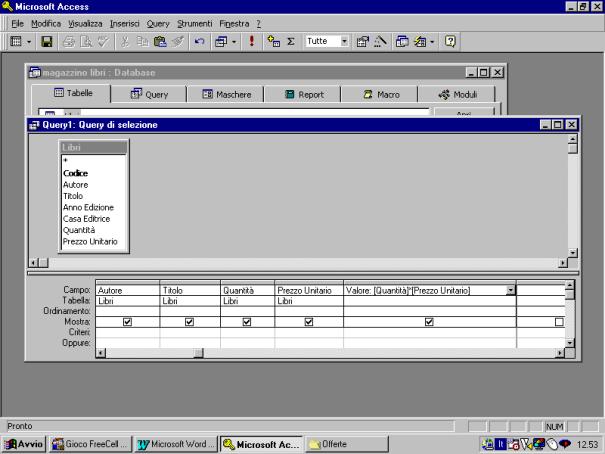Open the Tutte top values dropdown
The width and height of the screenshot is (605, 454).
[x=345, y=43]
